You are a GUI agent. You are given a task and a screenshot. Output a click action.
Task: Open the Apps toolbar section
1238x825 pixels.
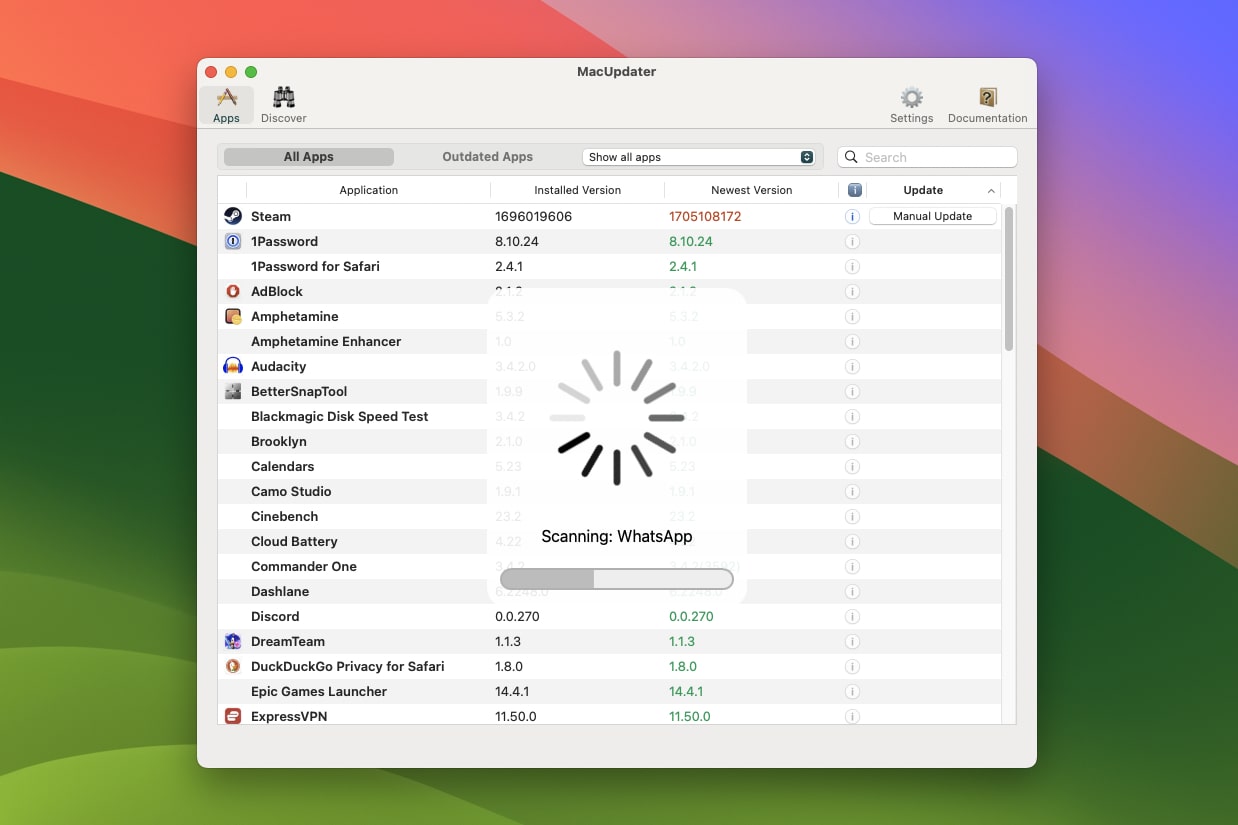pyautogui.click(x=227, y=105)
